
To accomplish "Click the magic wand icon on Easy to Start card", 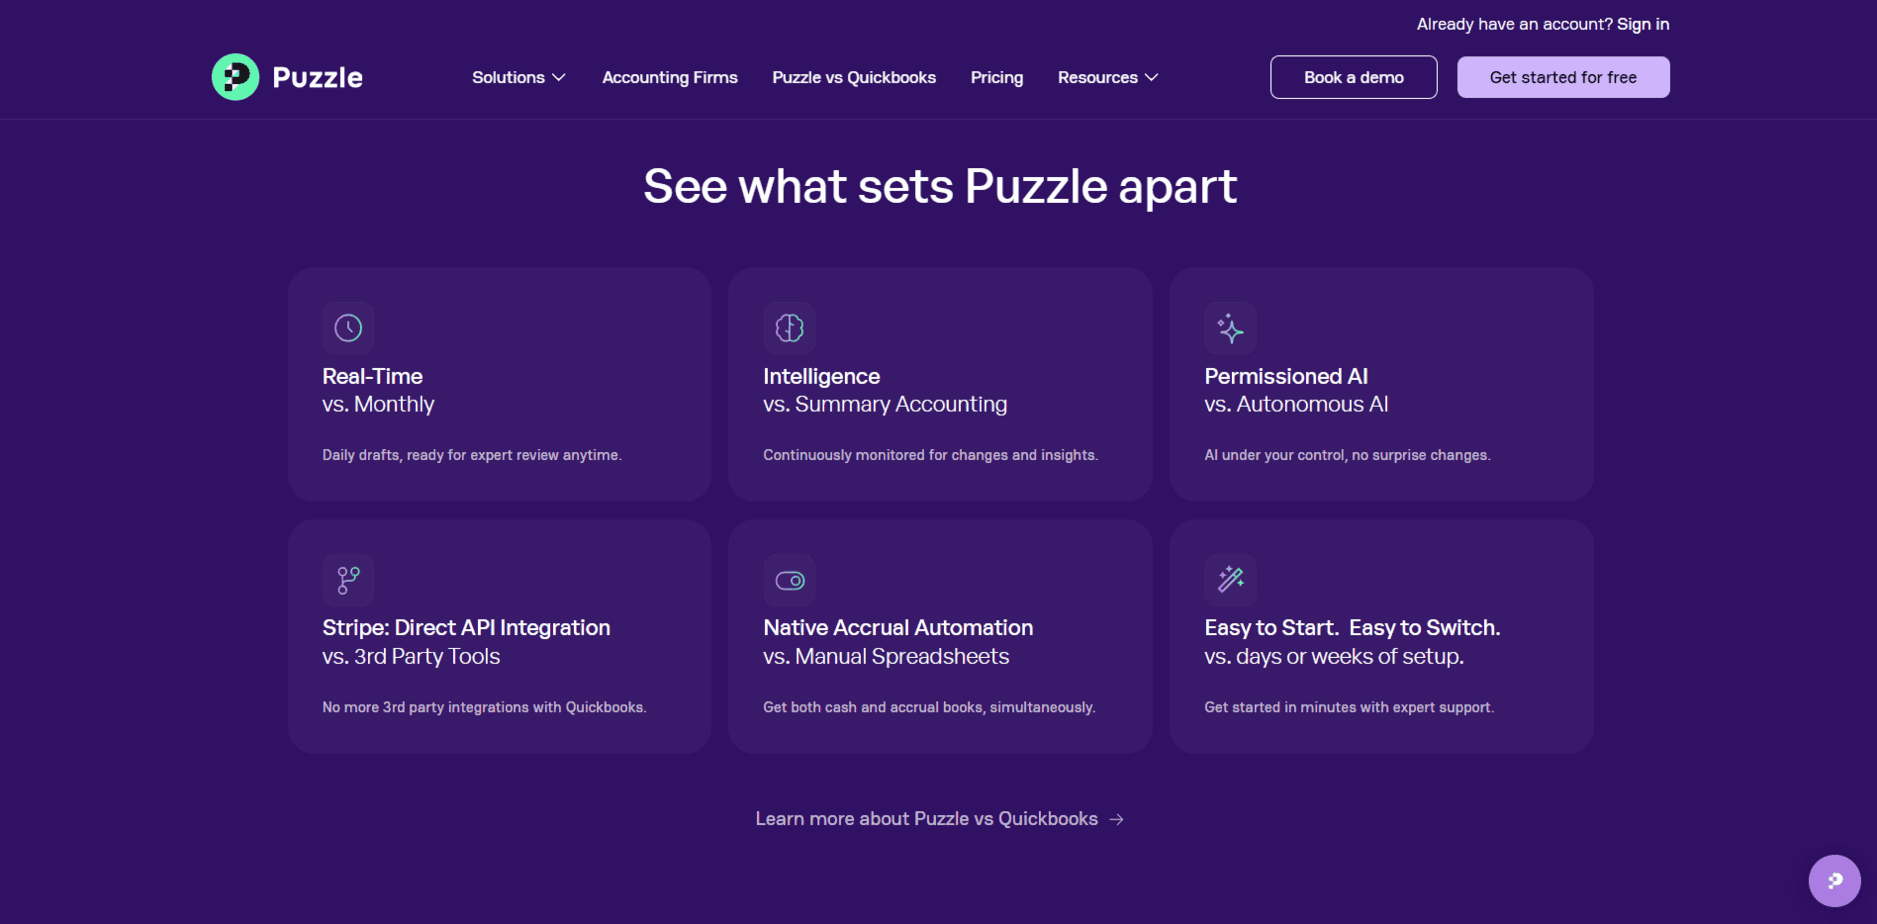I will click(x=1230, y=580).
